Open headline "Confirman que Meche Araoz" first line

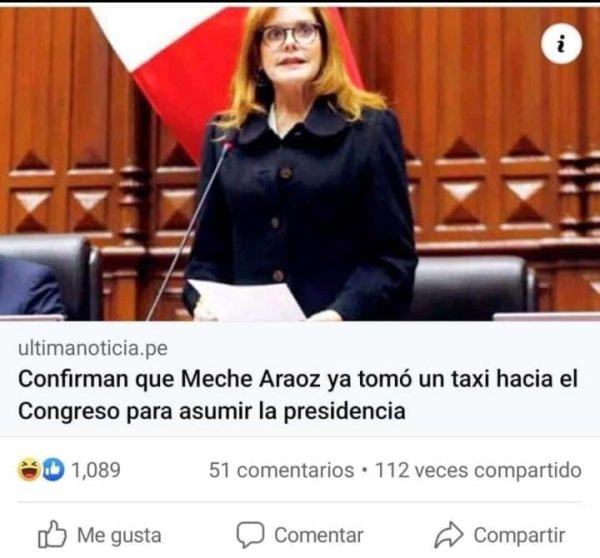pyautogui.click(x=298, y=379)
